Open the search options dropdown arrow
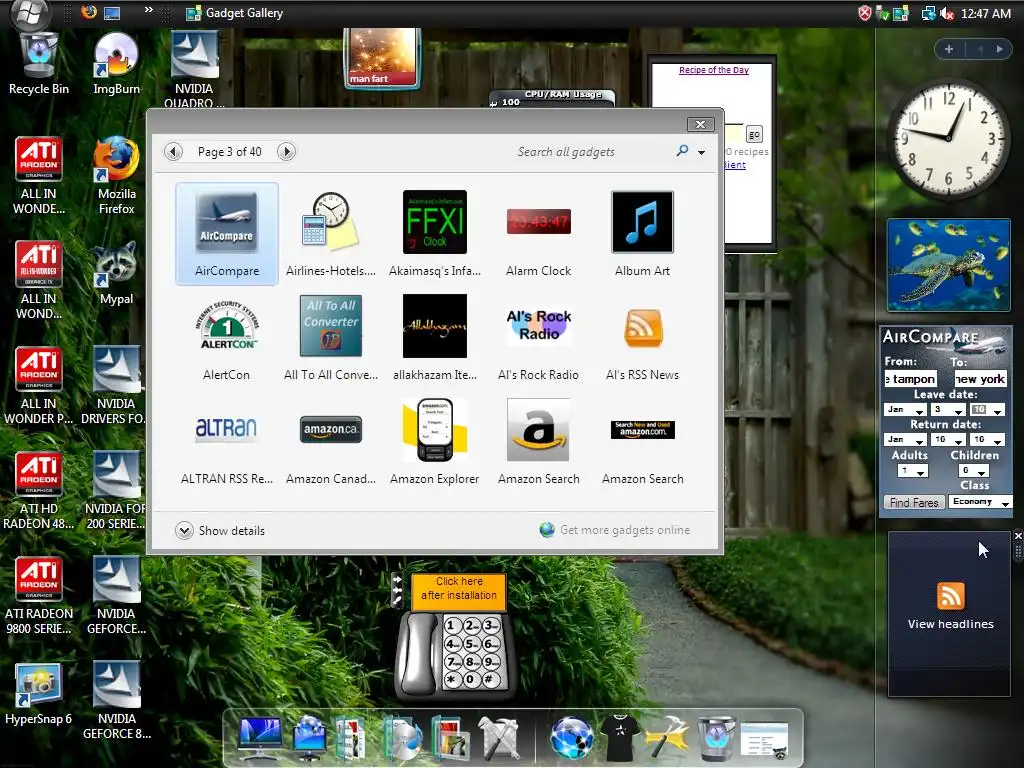 [701, 152]
